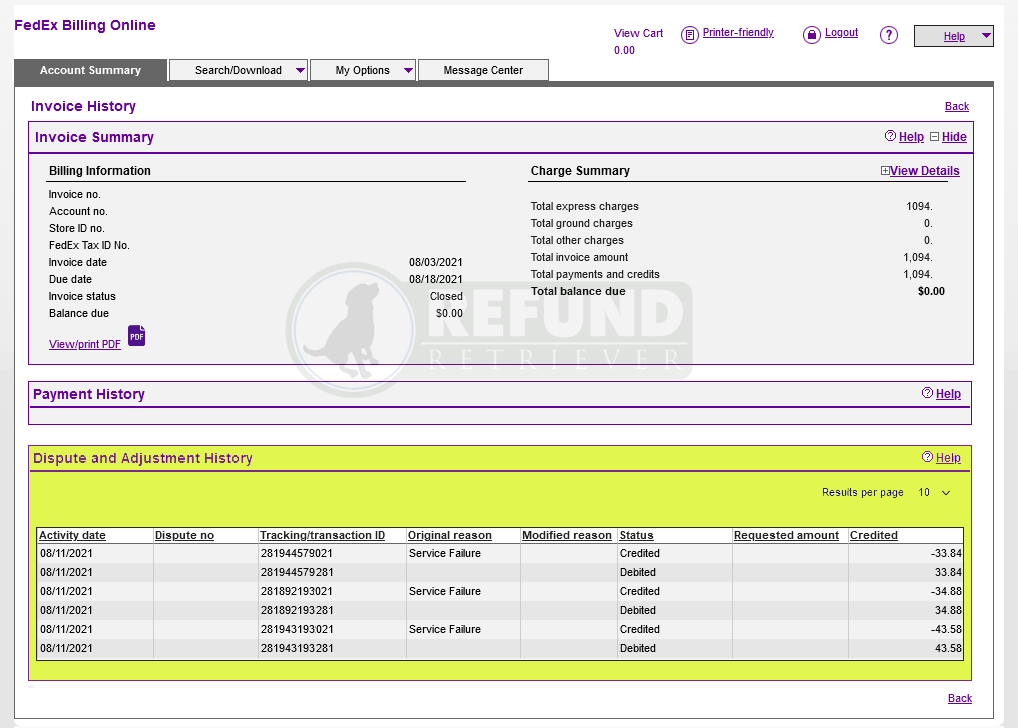The width and height of the screenshot is (1018, 728).
Task: Open the Search/Download tab
Action: coord(238,70)
